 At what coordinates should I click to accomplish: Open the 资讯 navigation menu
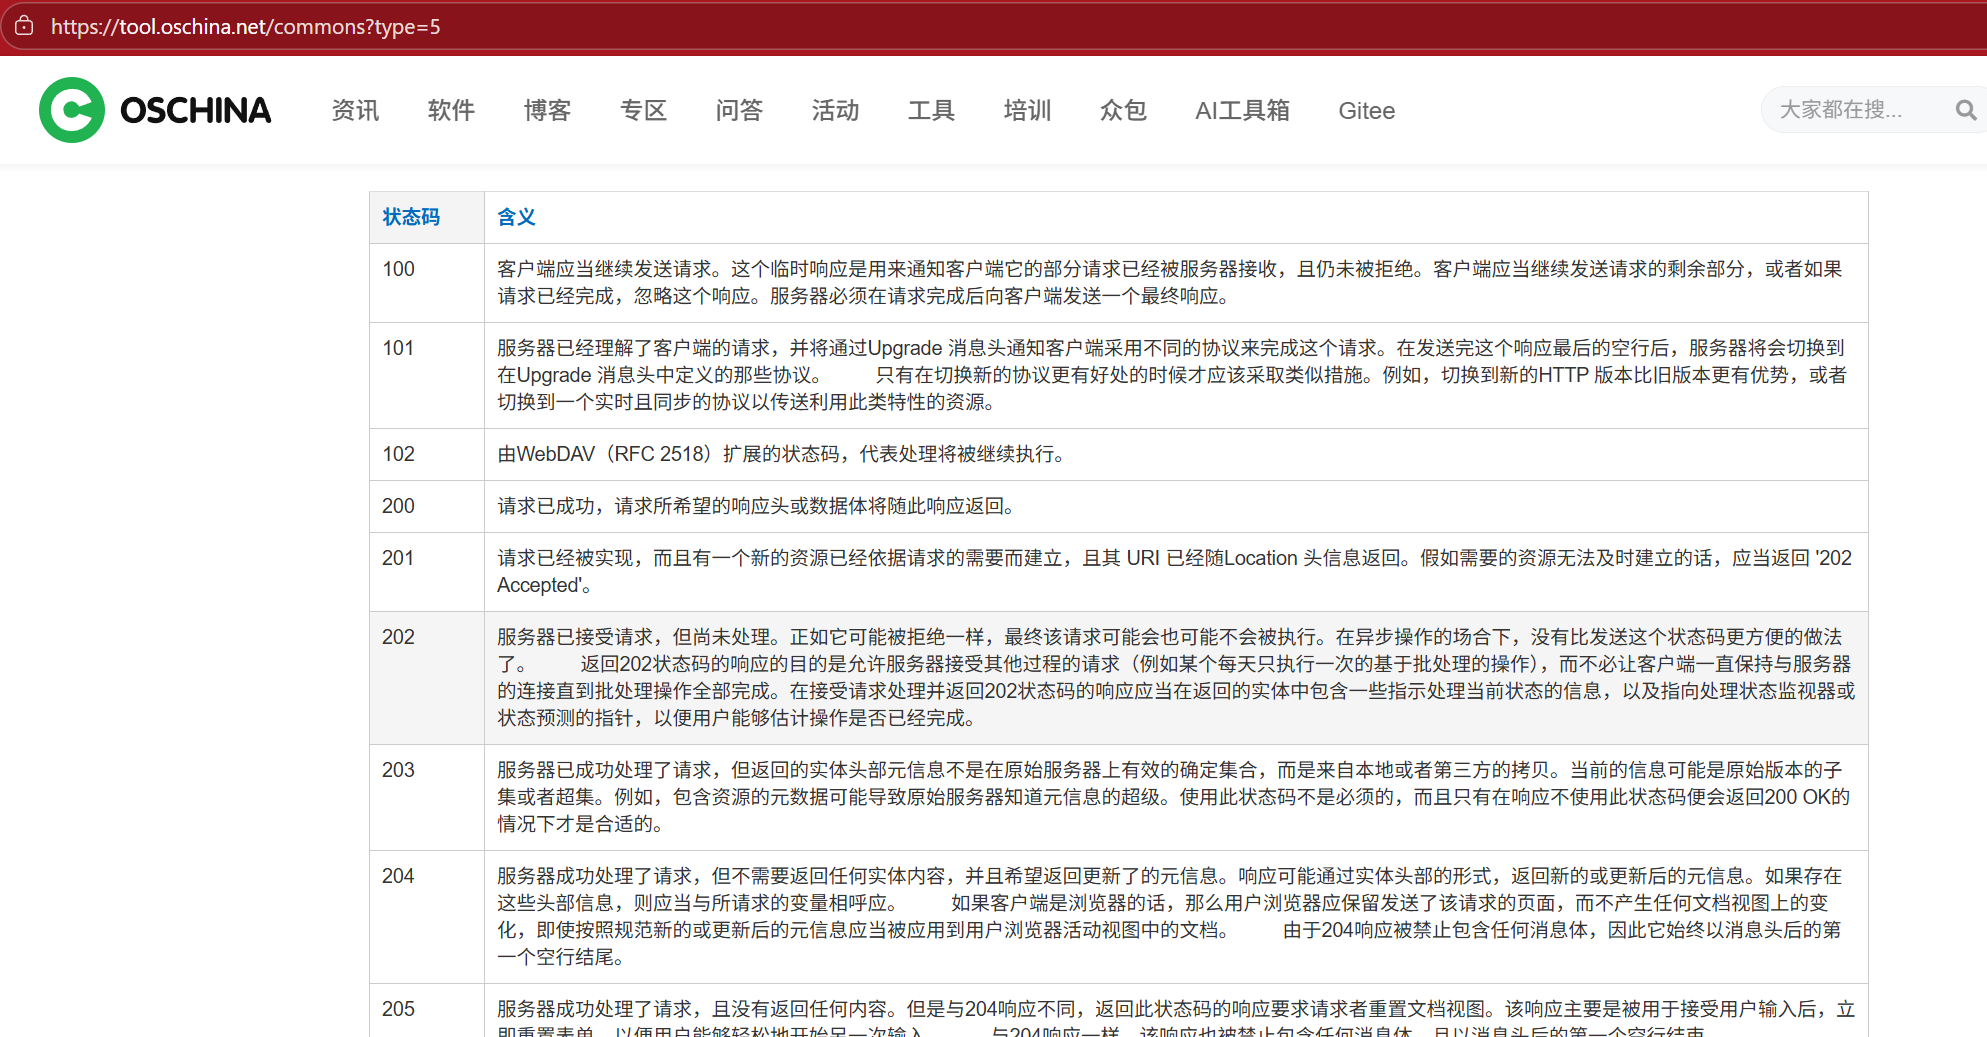(355, 111)
